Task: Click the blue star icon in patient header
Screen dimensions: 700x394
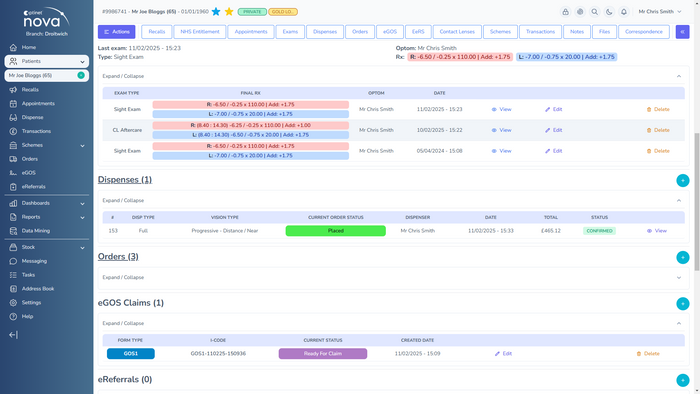Action: 216,12
